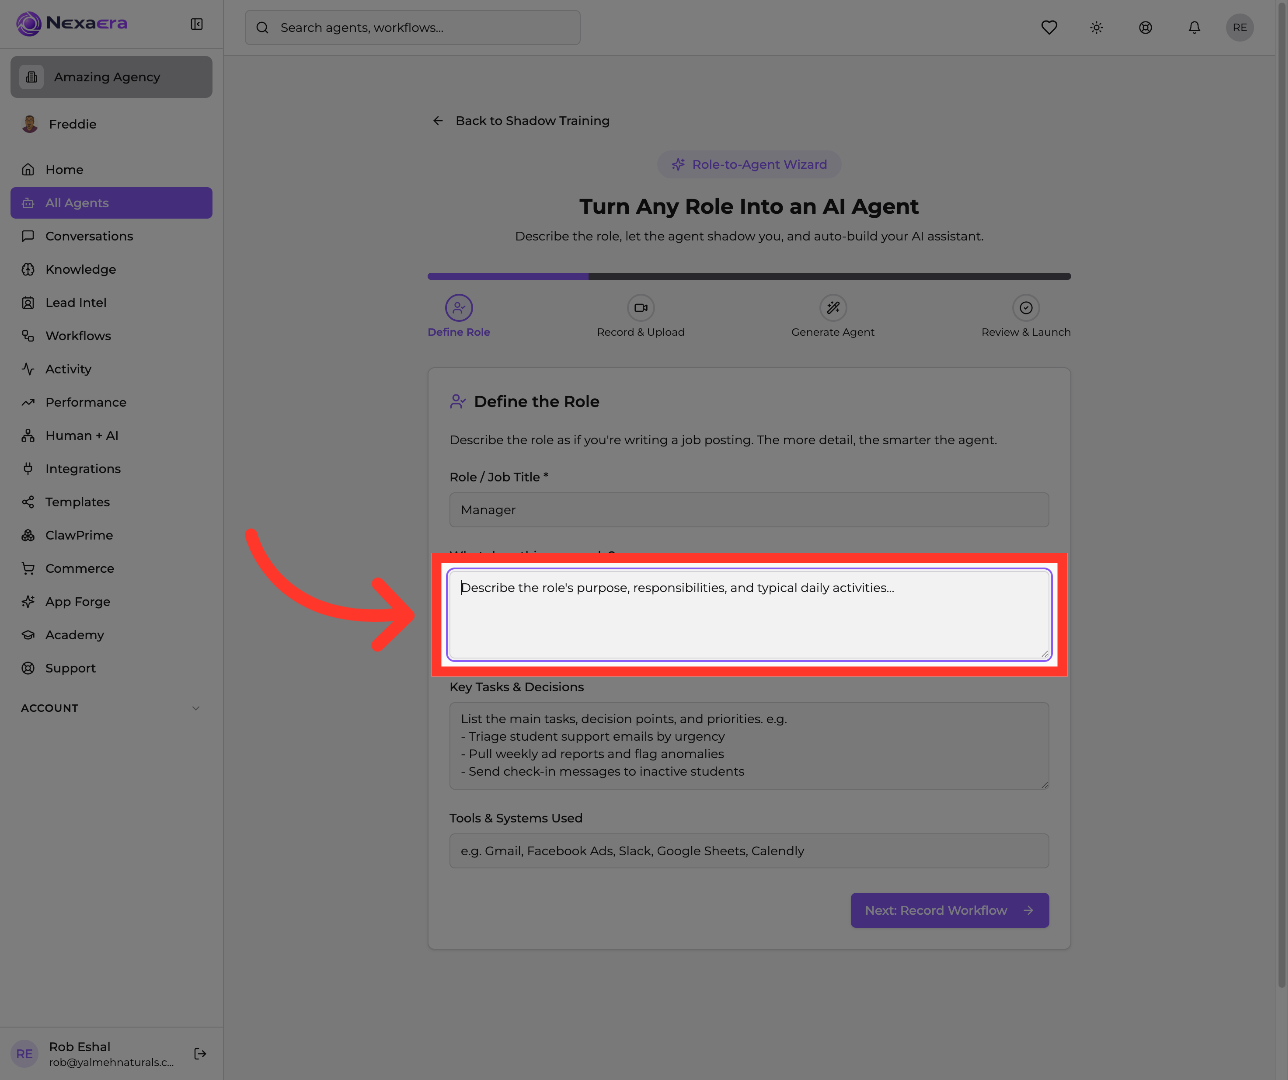This screenshot has width=1288, height=1080.
Task: Open the notifications bell
Action: [x=1194, y=28]
